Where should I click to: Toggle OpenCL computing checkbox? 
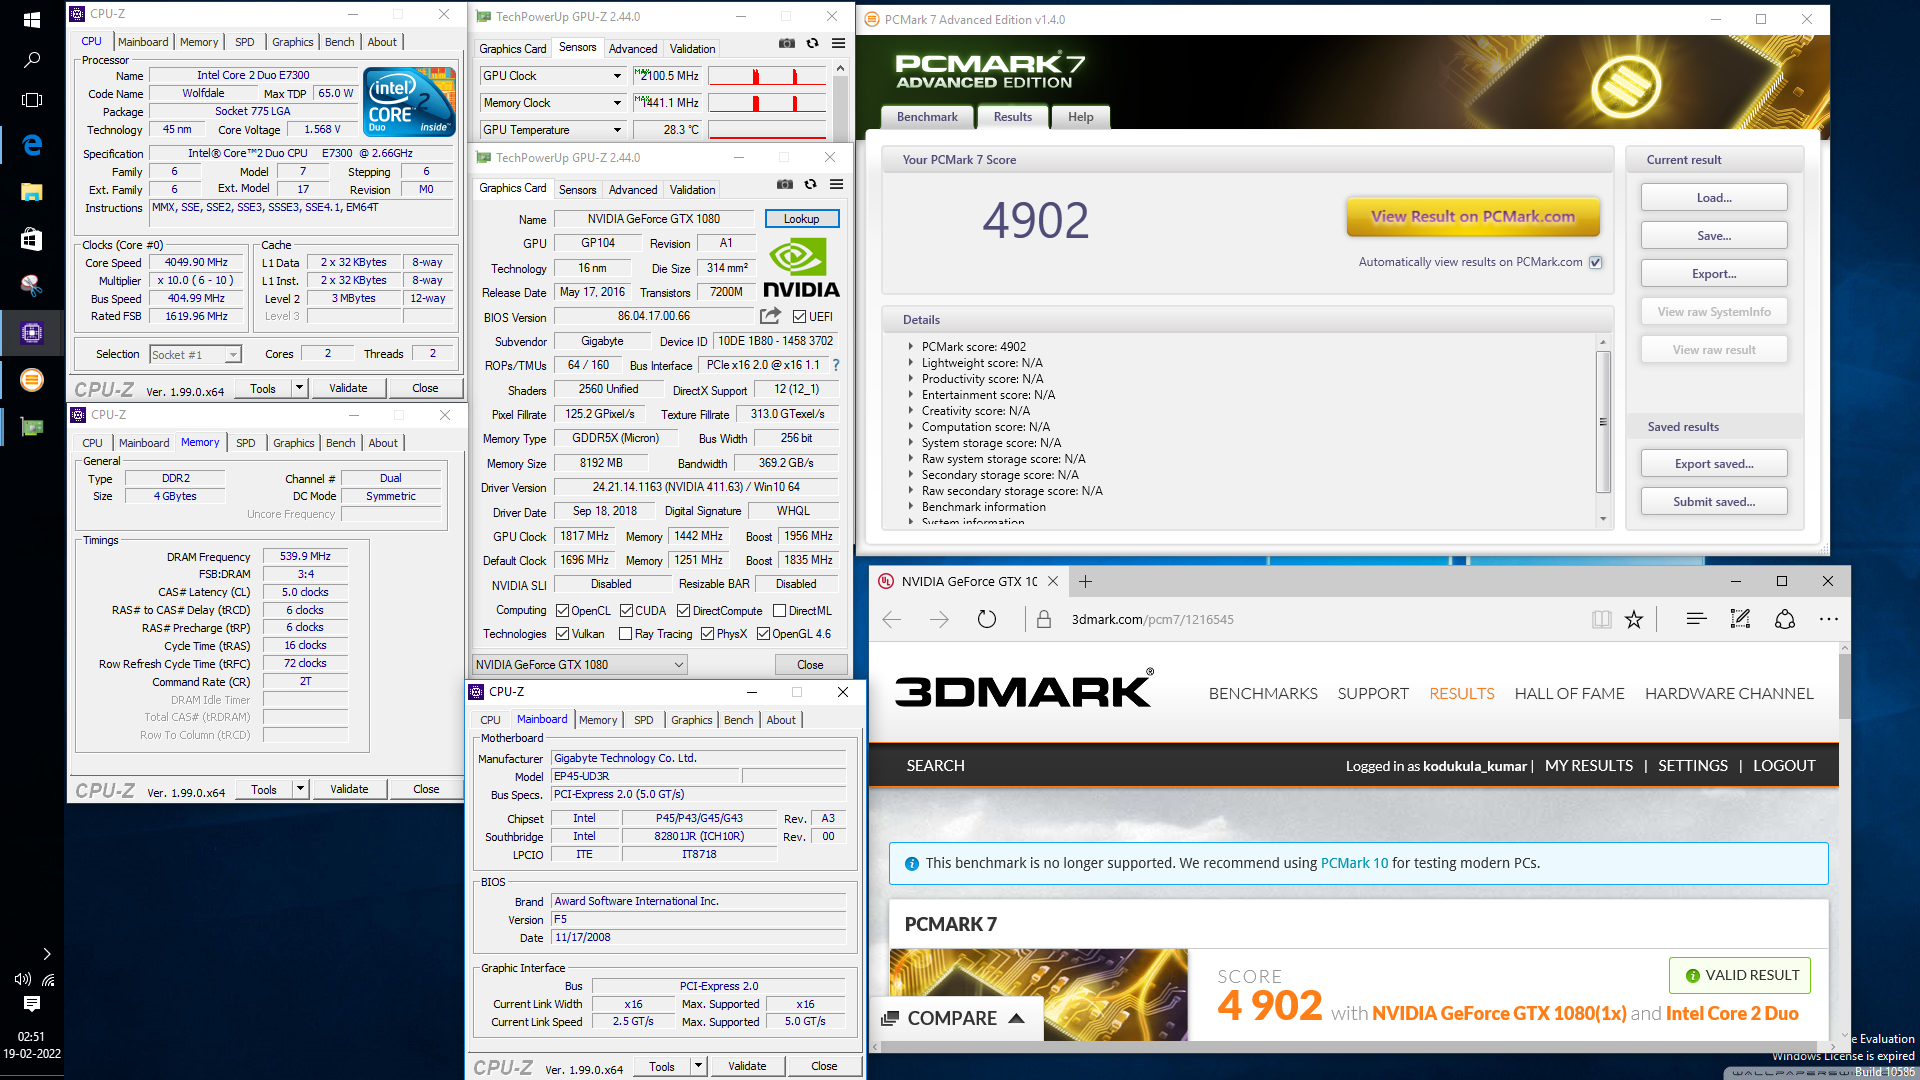click(562, 611)
